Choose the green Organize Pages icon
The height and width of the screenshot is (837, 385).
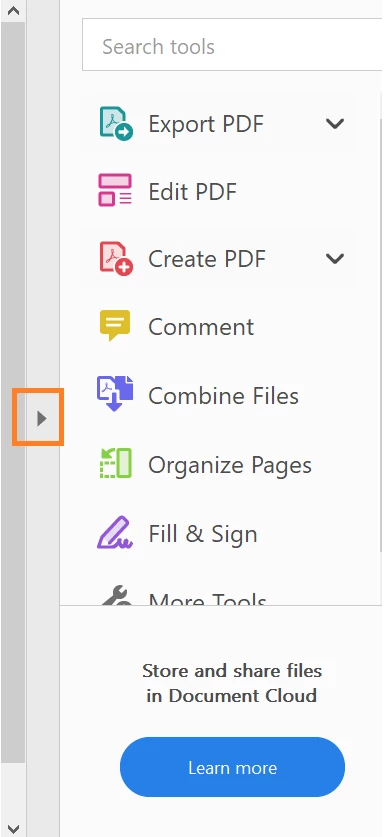[115, 463]
